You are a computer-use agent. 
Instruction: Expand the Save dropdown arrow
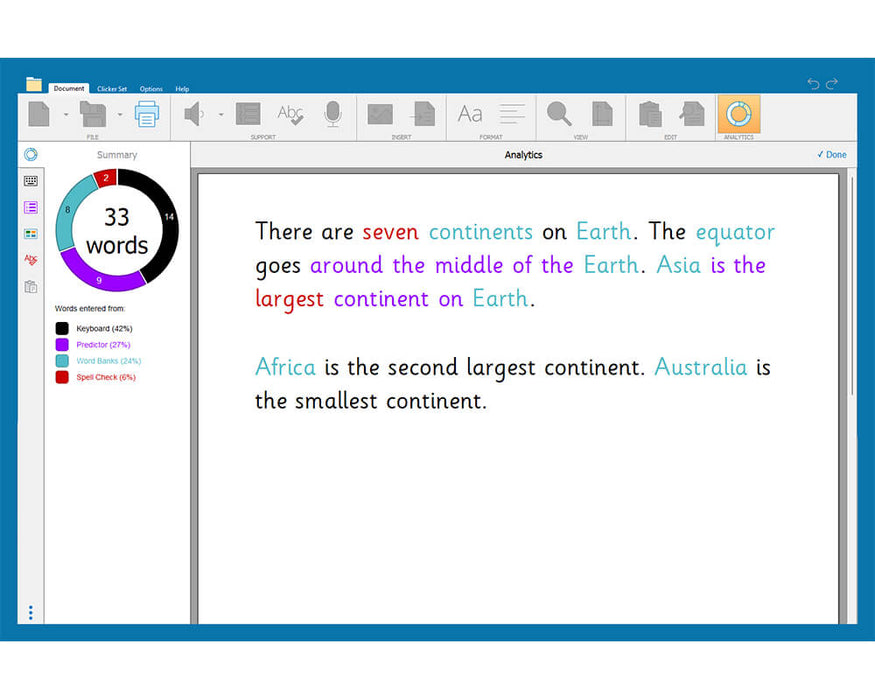[x=120, y=115]
